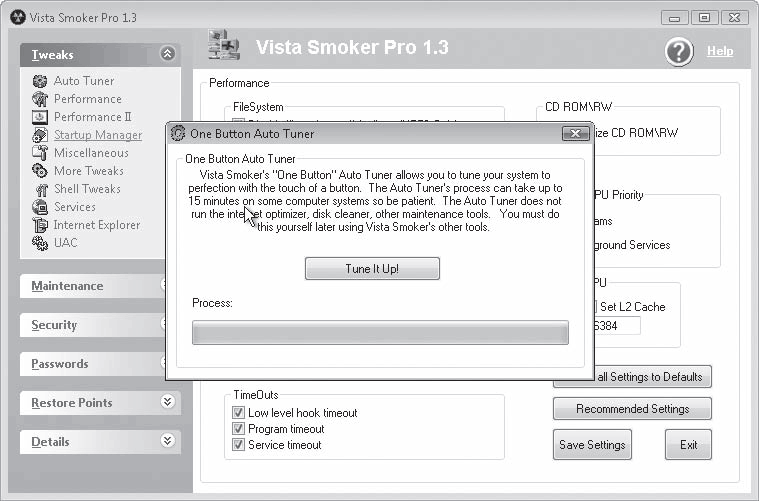
Task: Click the Internet Explorer sidebar icon
Action: (x=40, y=225)
